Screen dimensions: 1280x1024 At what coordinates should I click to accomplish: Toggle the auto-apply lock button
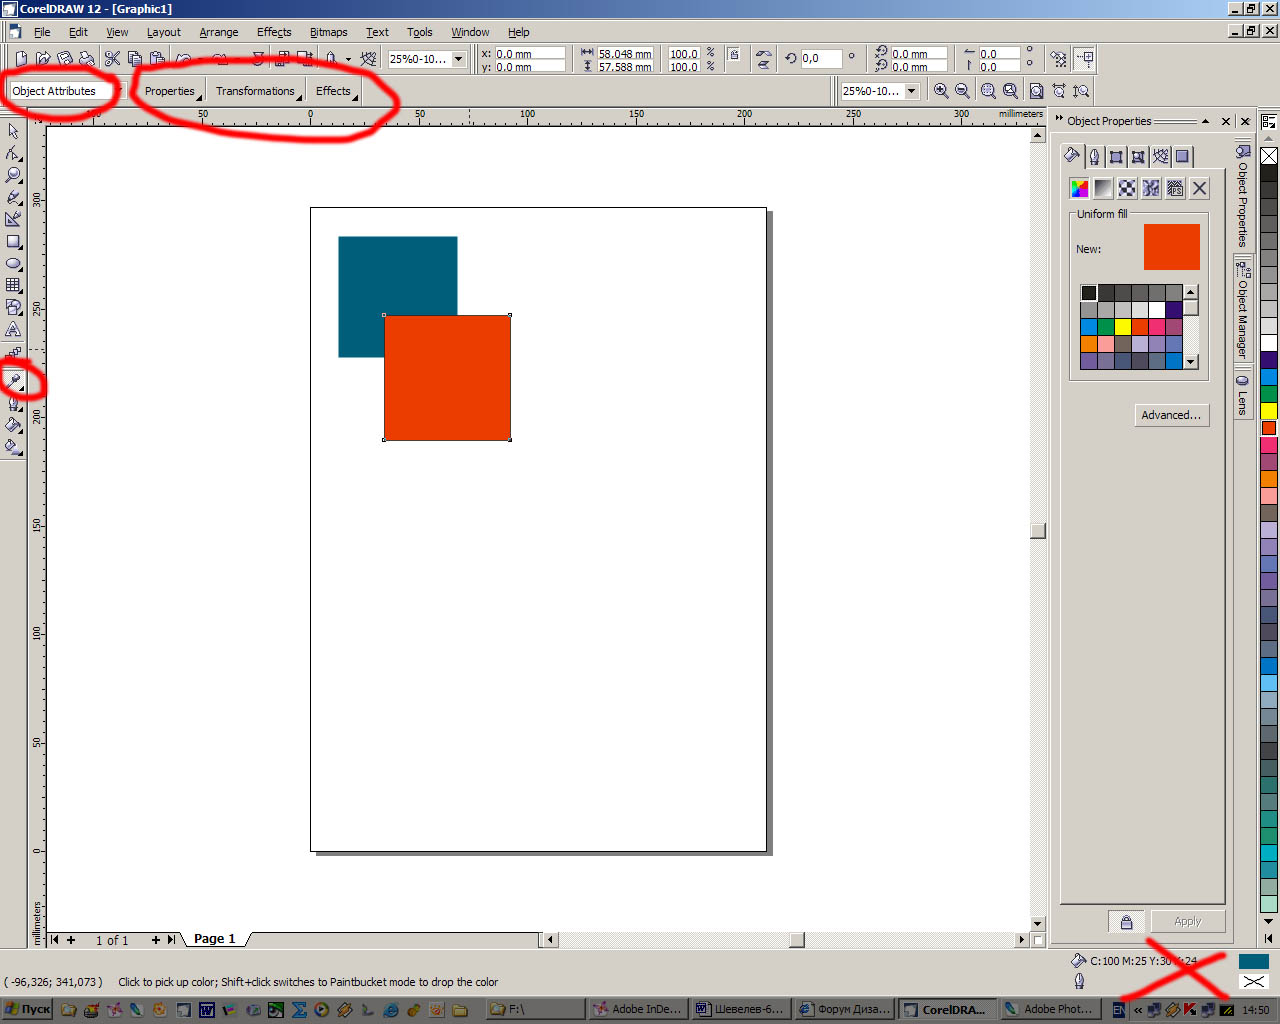pyautogui.click(x=1126, y=921)
